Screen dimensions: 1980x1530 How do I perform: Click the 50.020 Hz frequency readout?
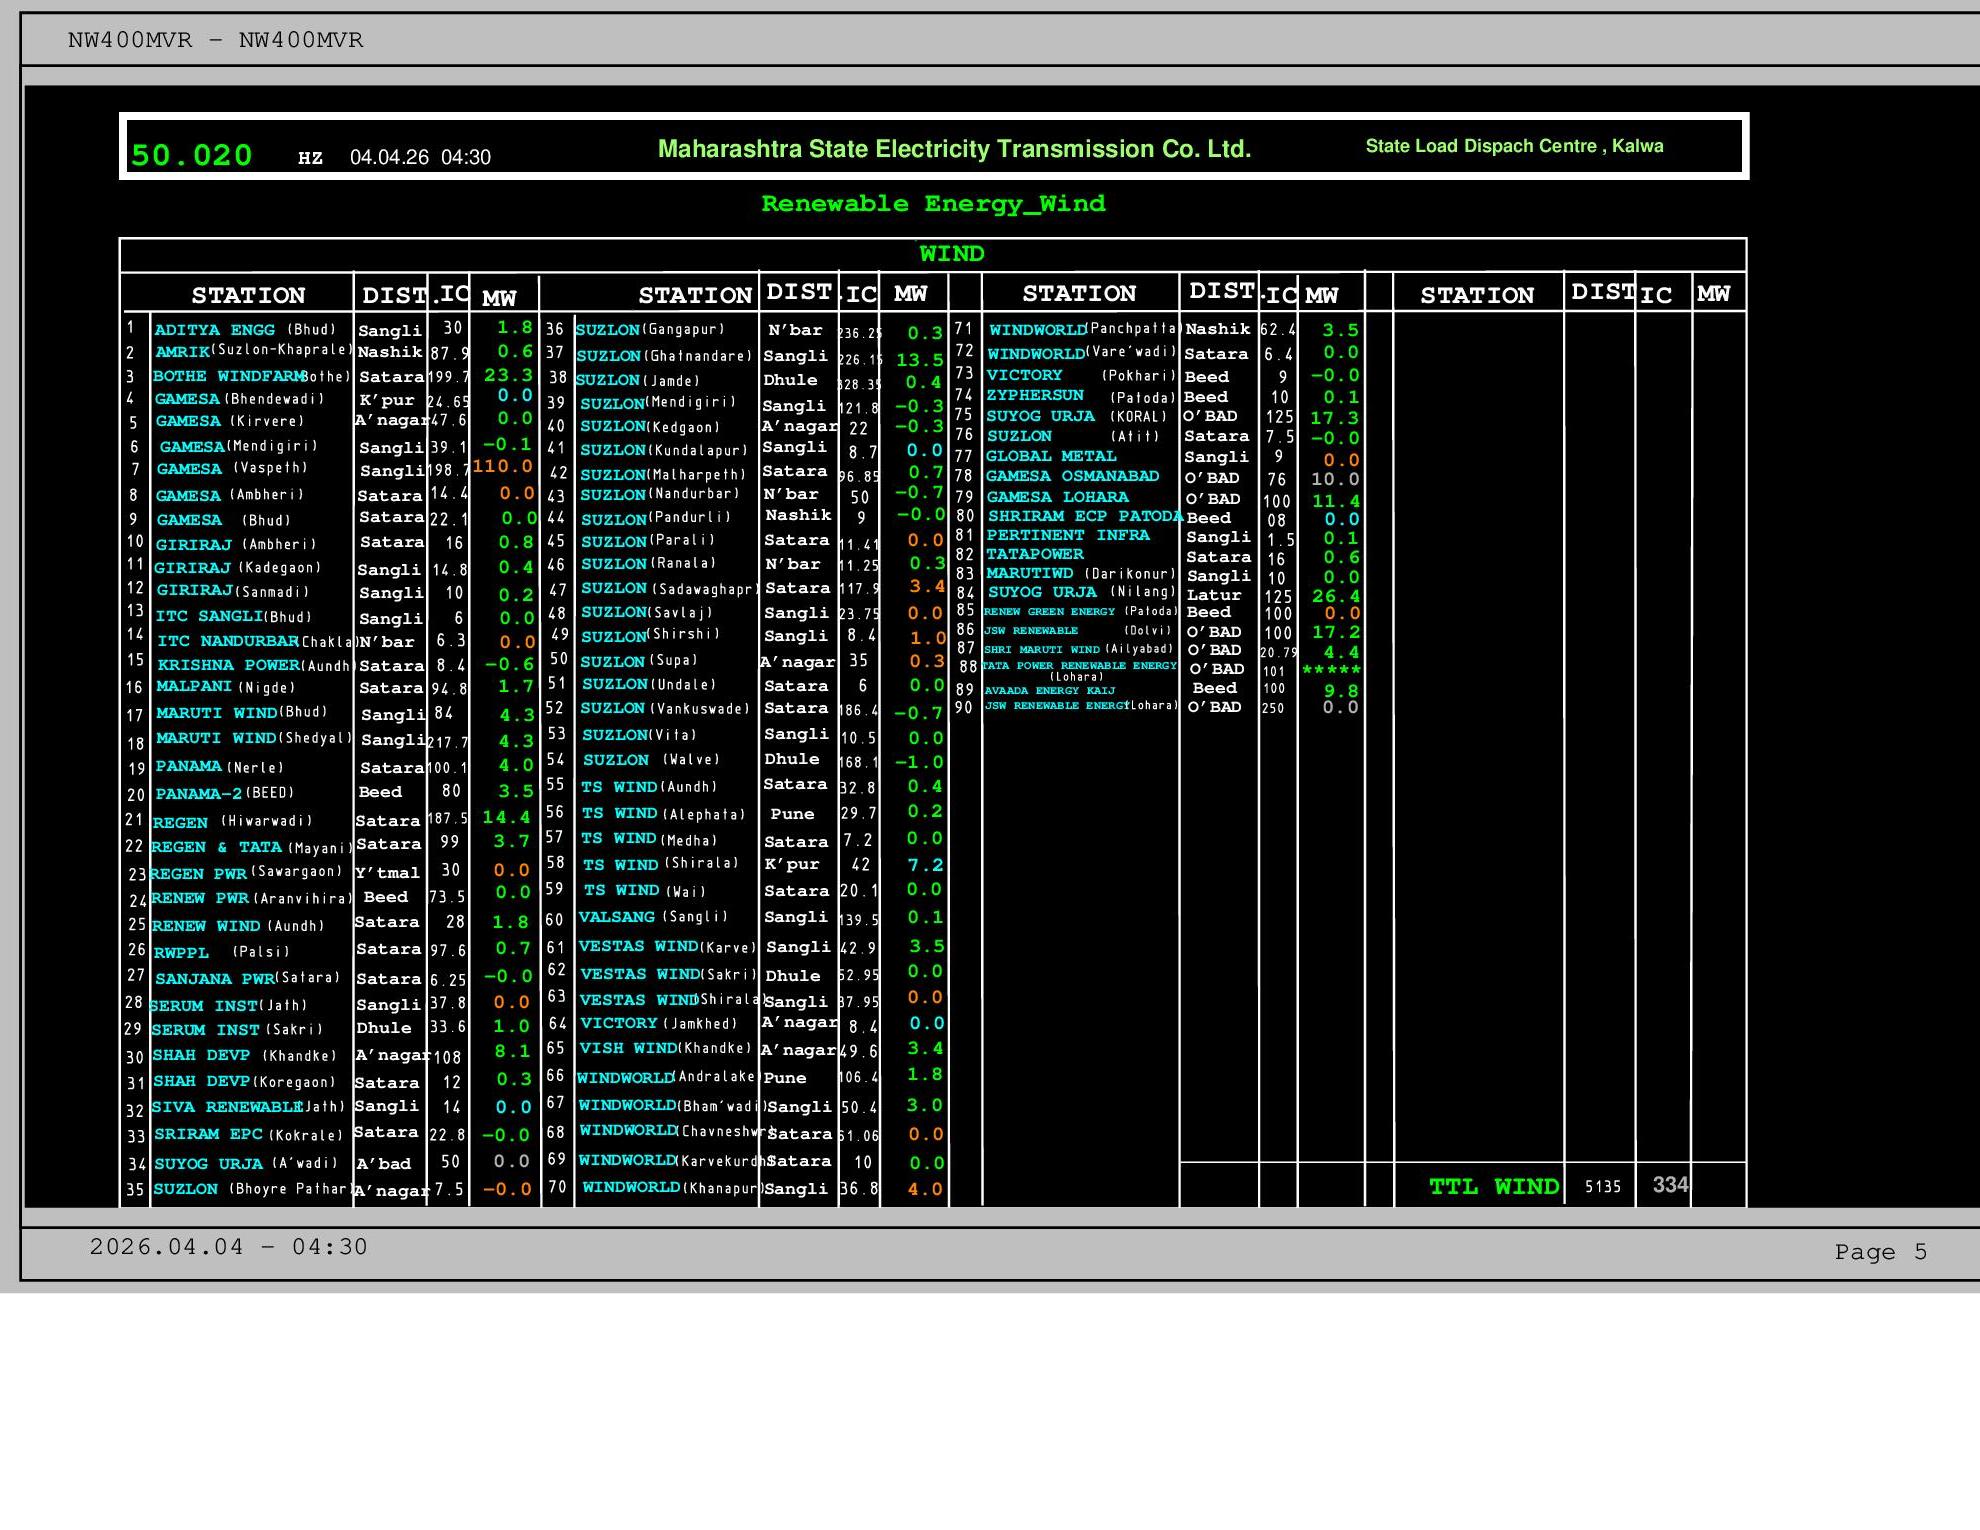(191, 155)
